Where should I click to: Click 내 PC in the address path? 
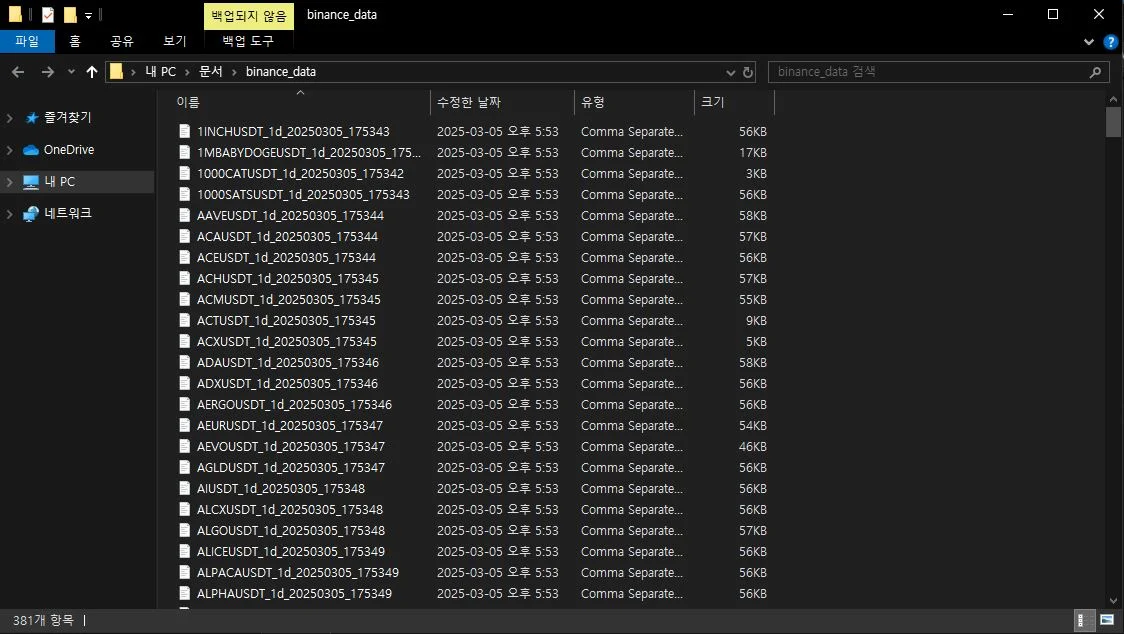click(161, 72)
